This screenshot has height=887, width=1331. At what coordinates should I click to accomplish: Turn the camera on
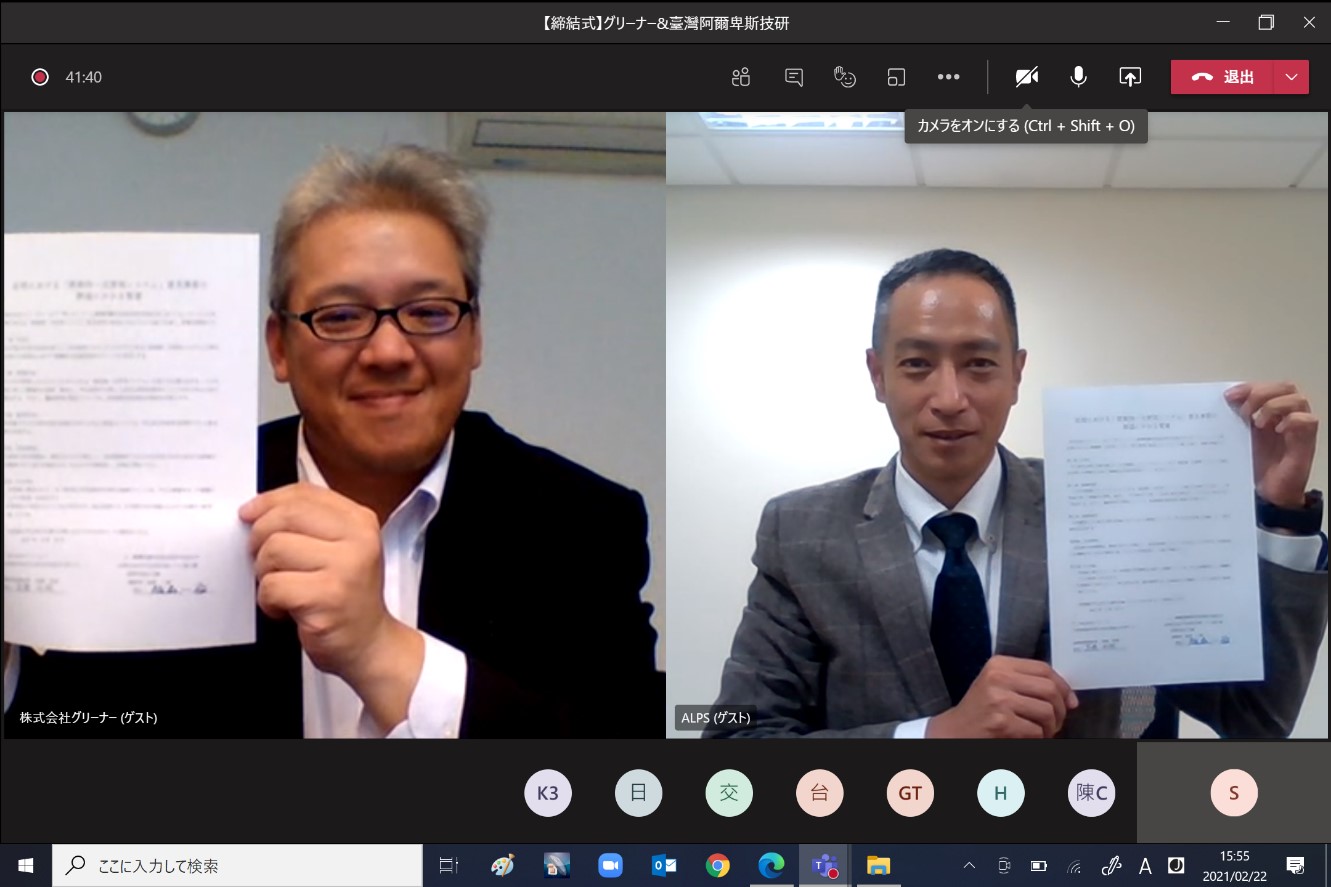click(x=1027, y=77)
